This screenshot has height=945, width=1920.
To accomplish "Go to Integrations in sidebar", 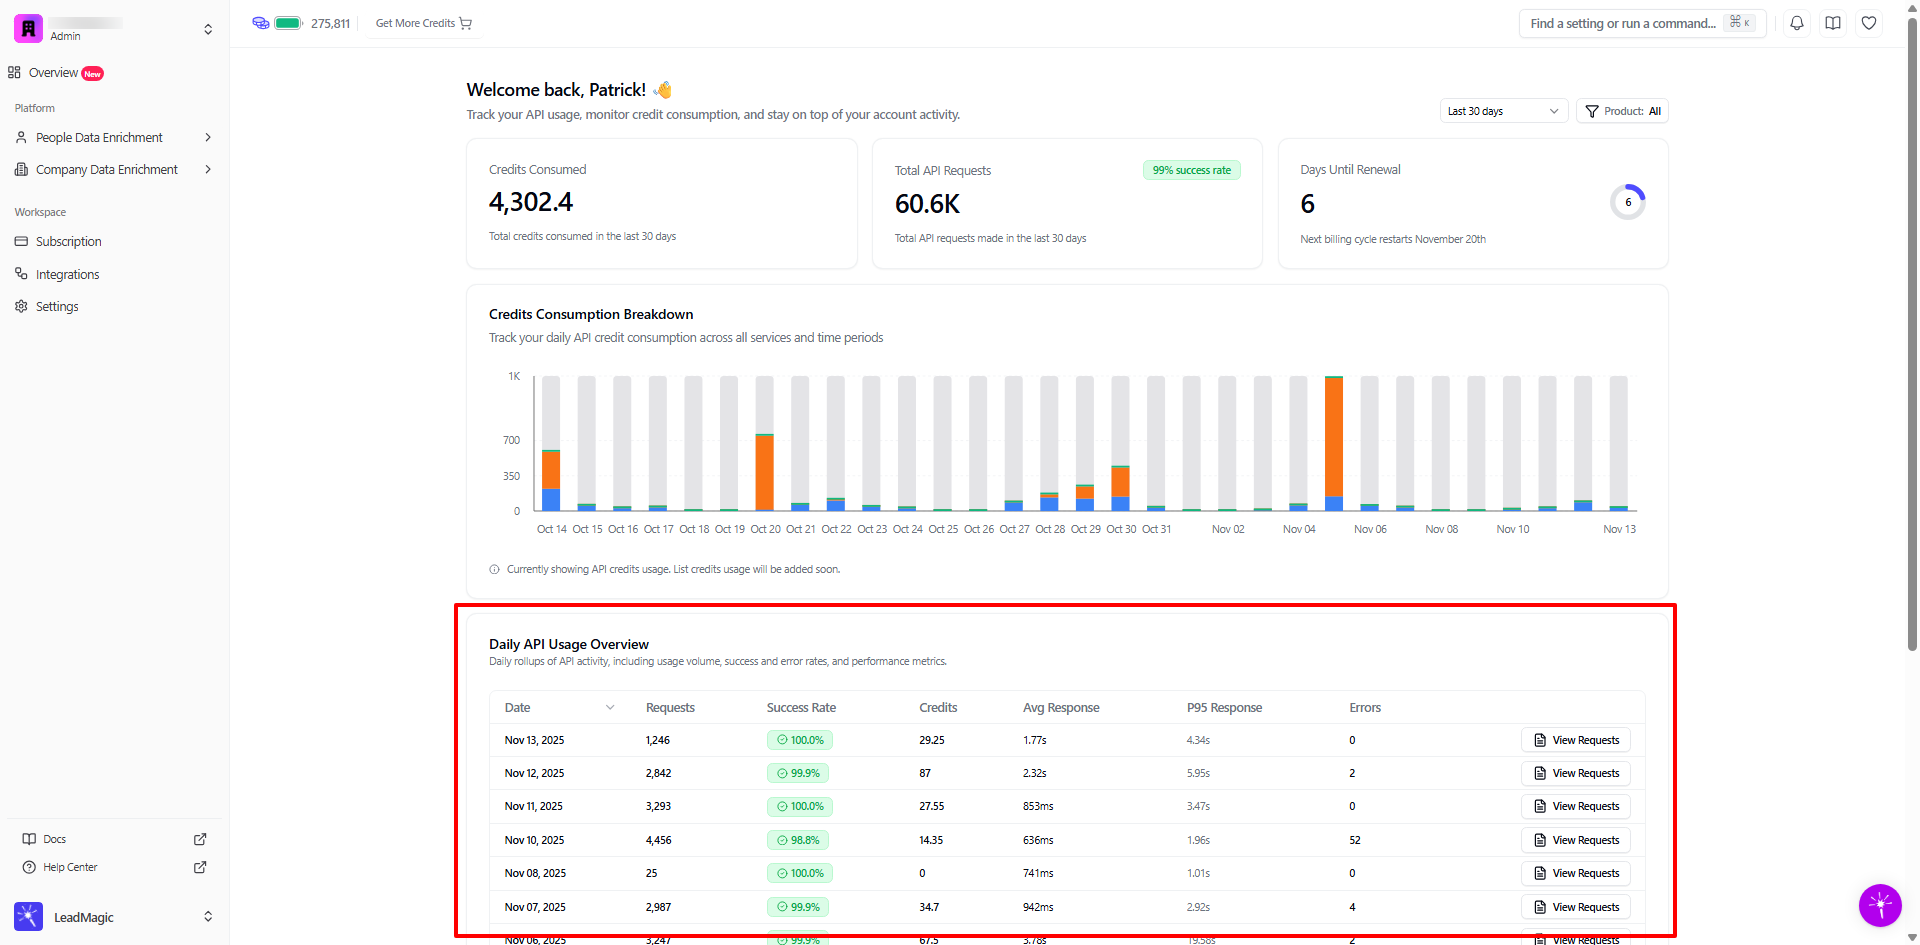I will point(67,275).
